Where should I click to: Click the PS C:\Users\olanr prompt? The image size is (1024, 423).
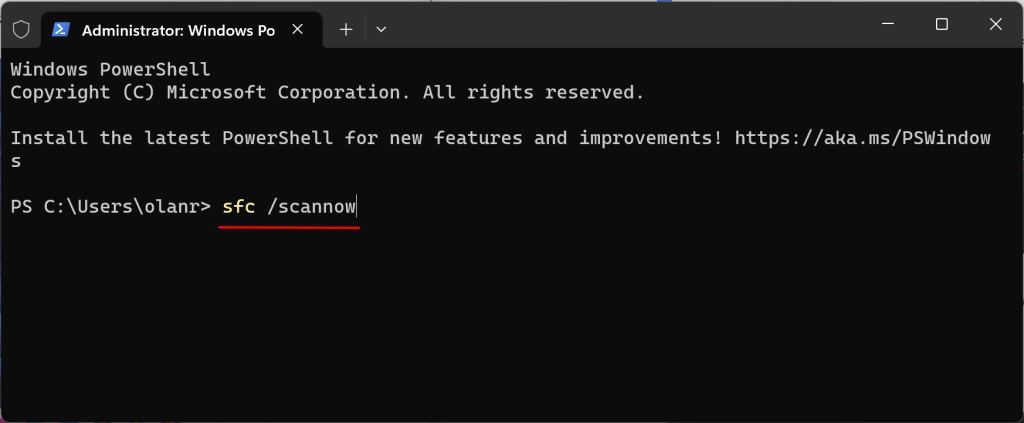click(x=110, y=207)
